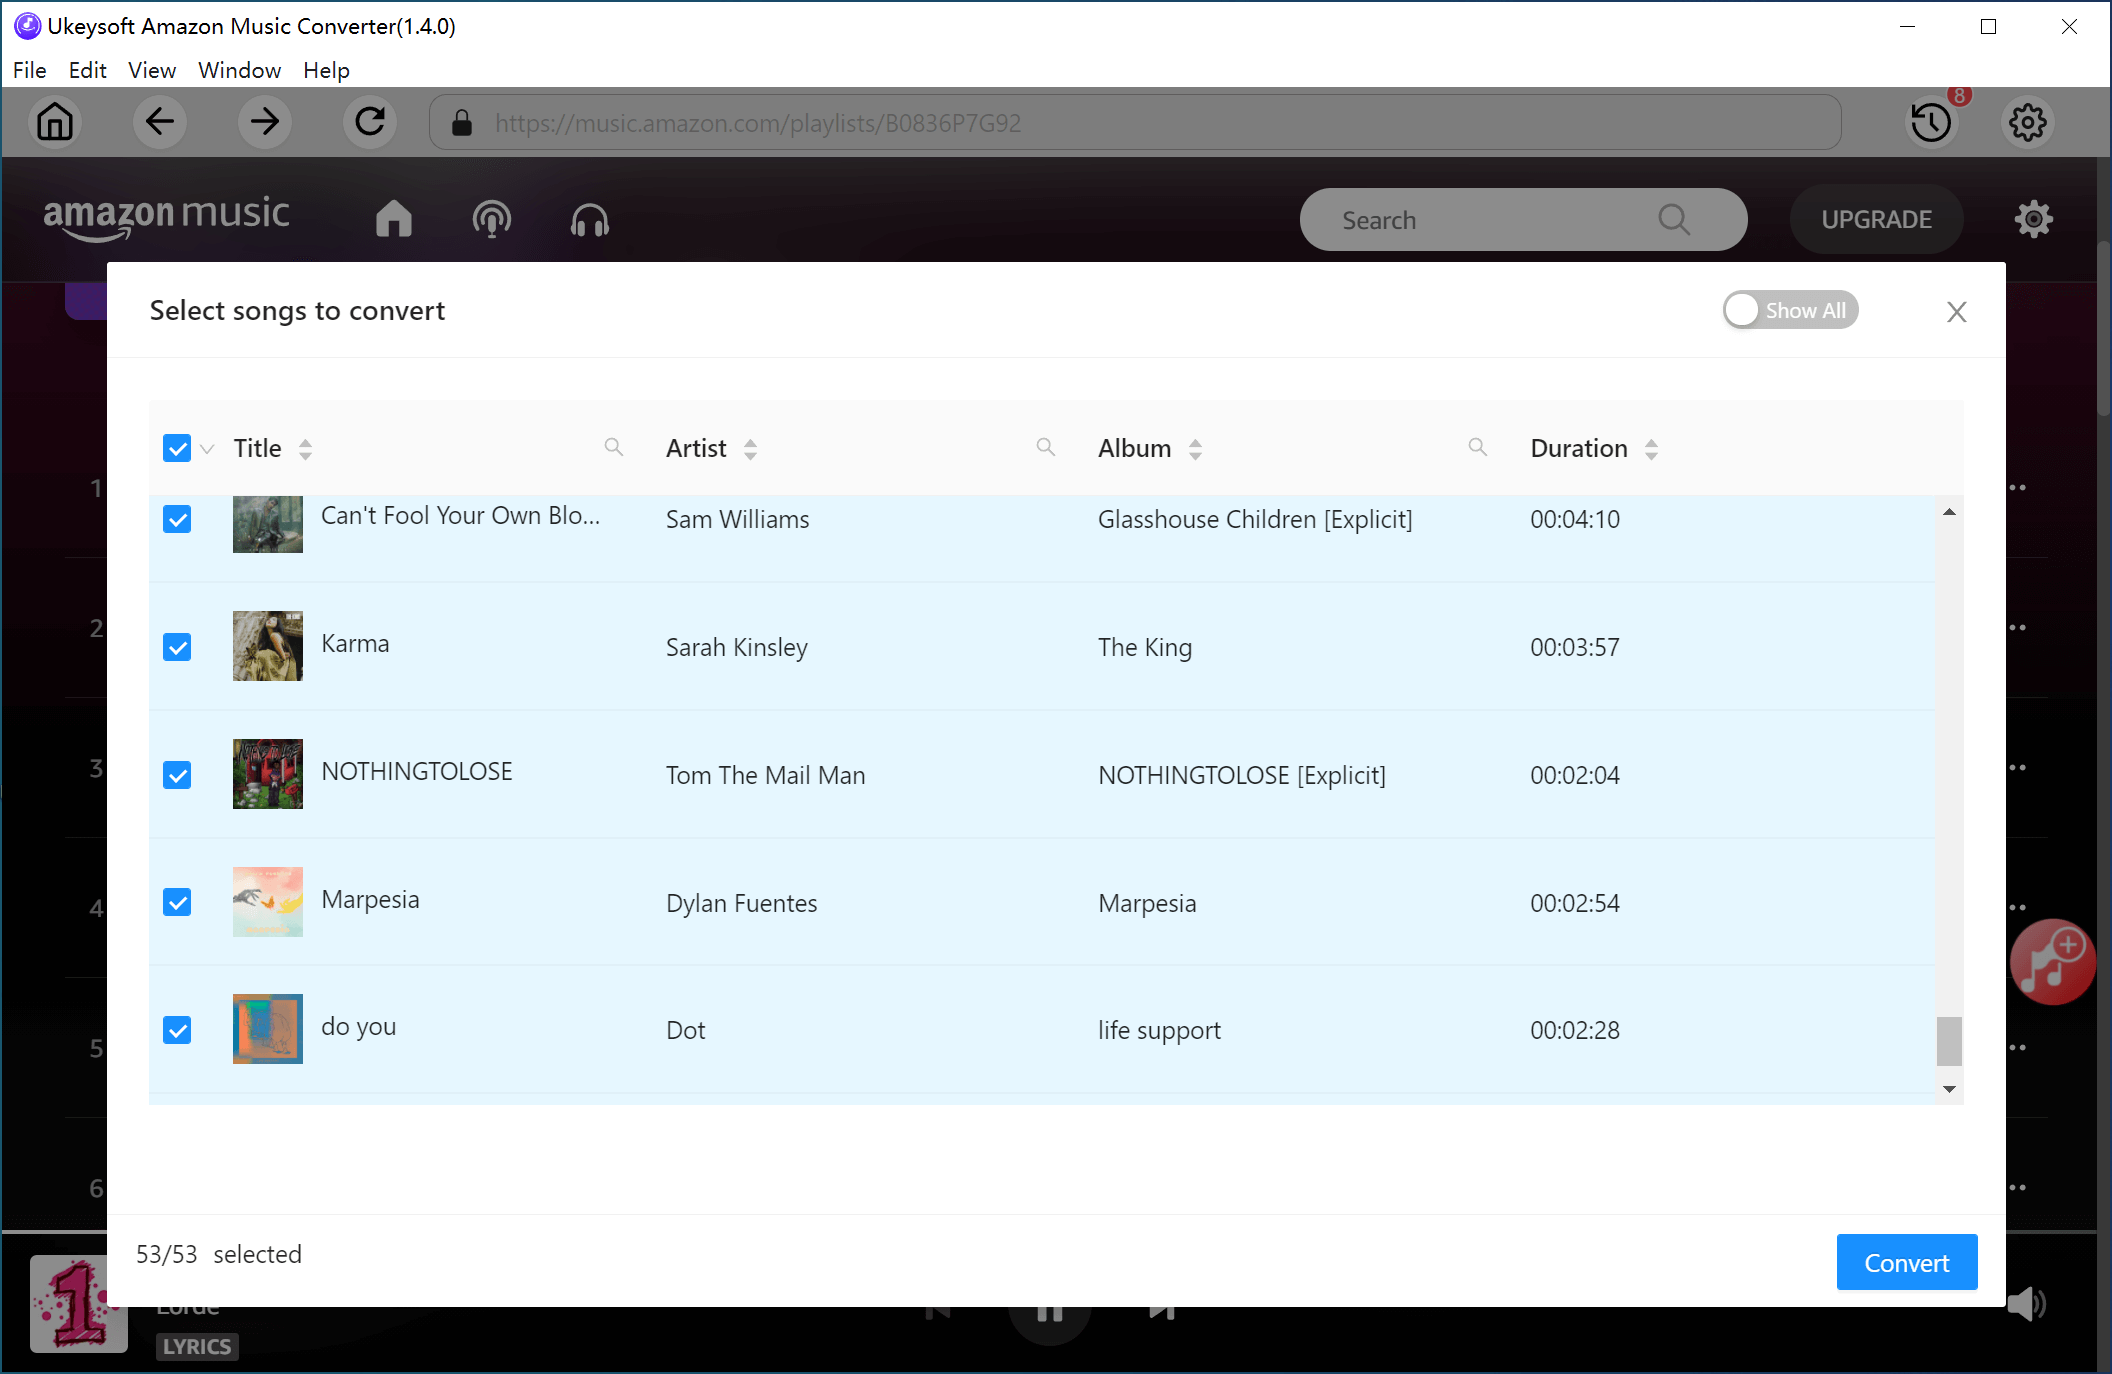Open the browser history panel
Viewport: 2112px width, 1374px height.
1930,122
